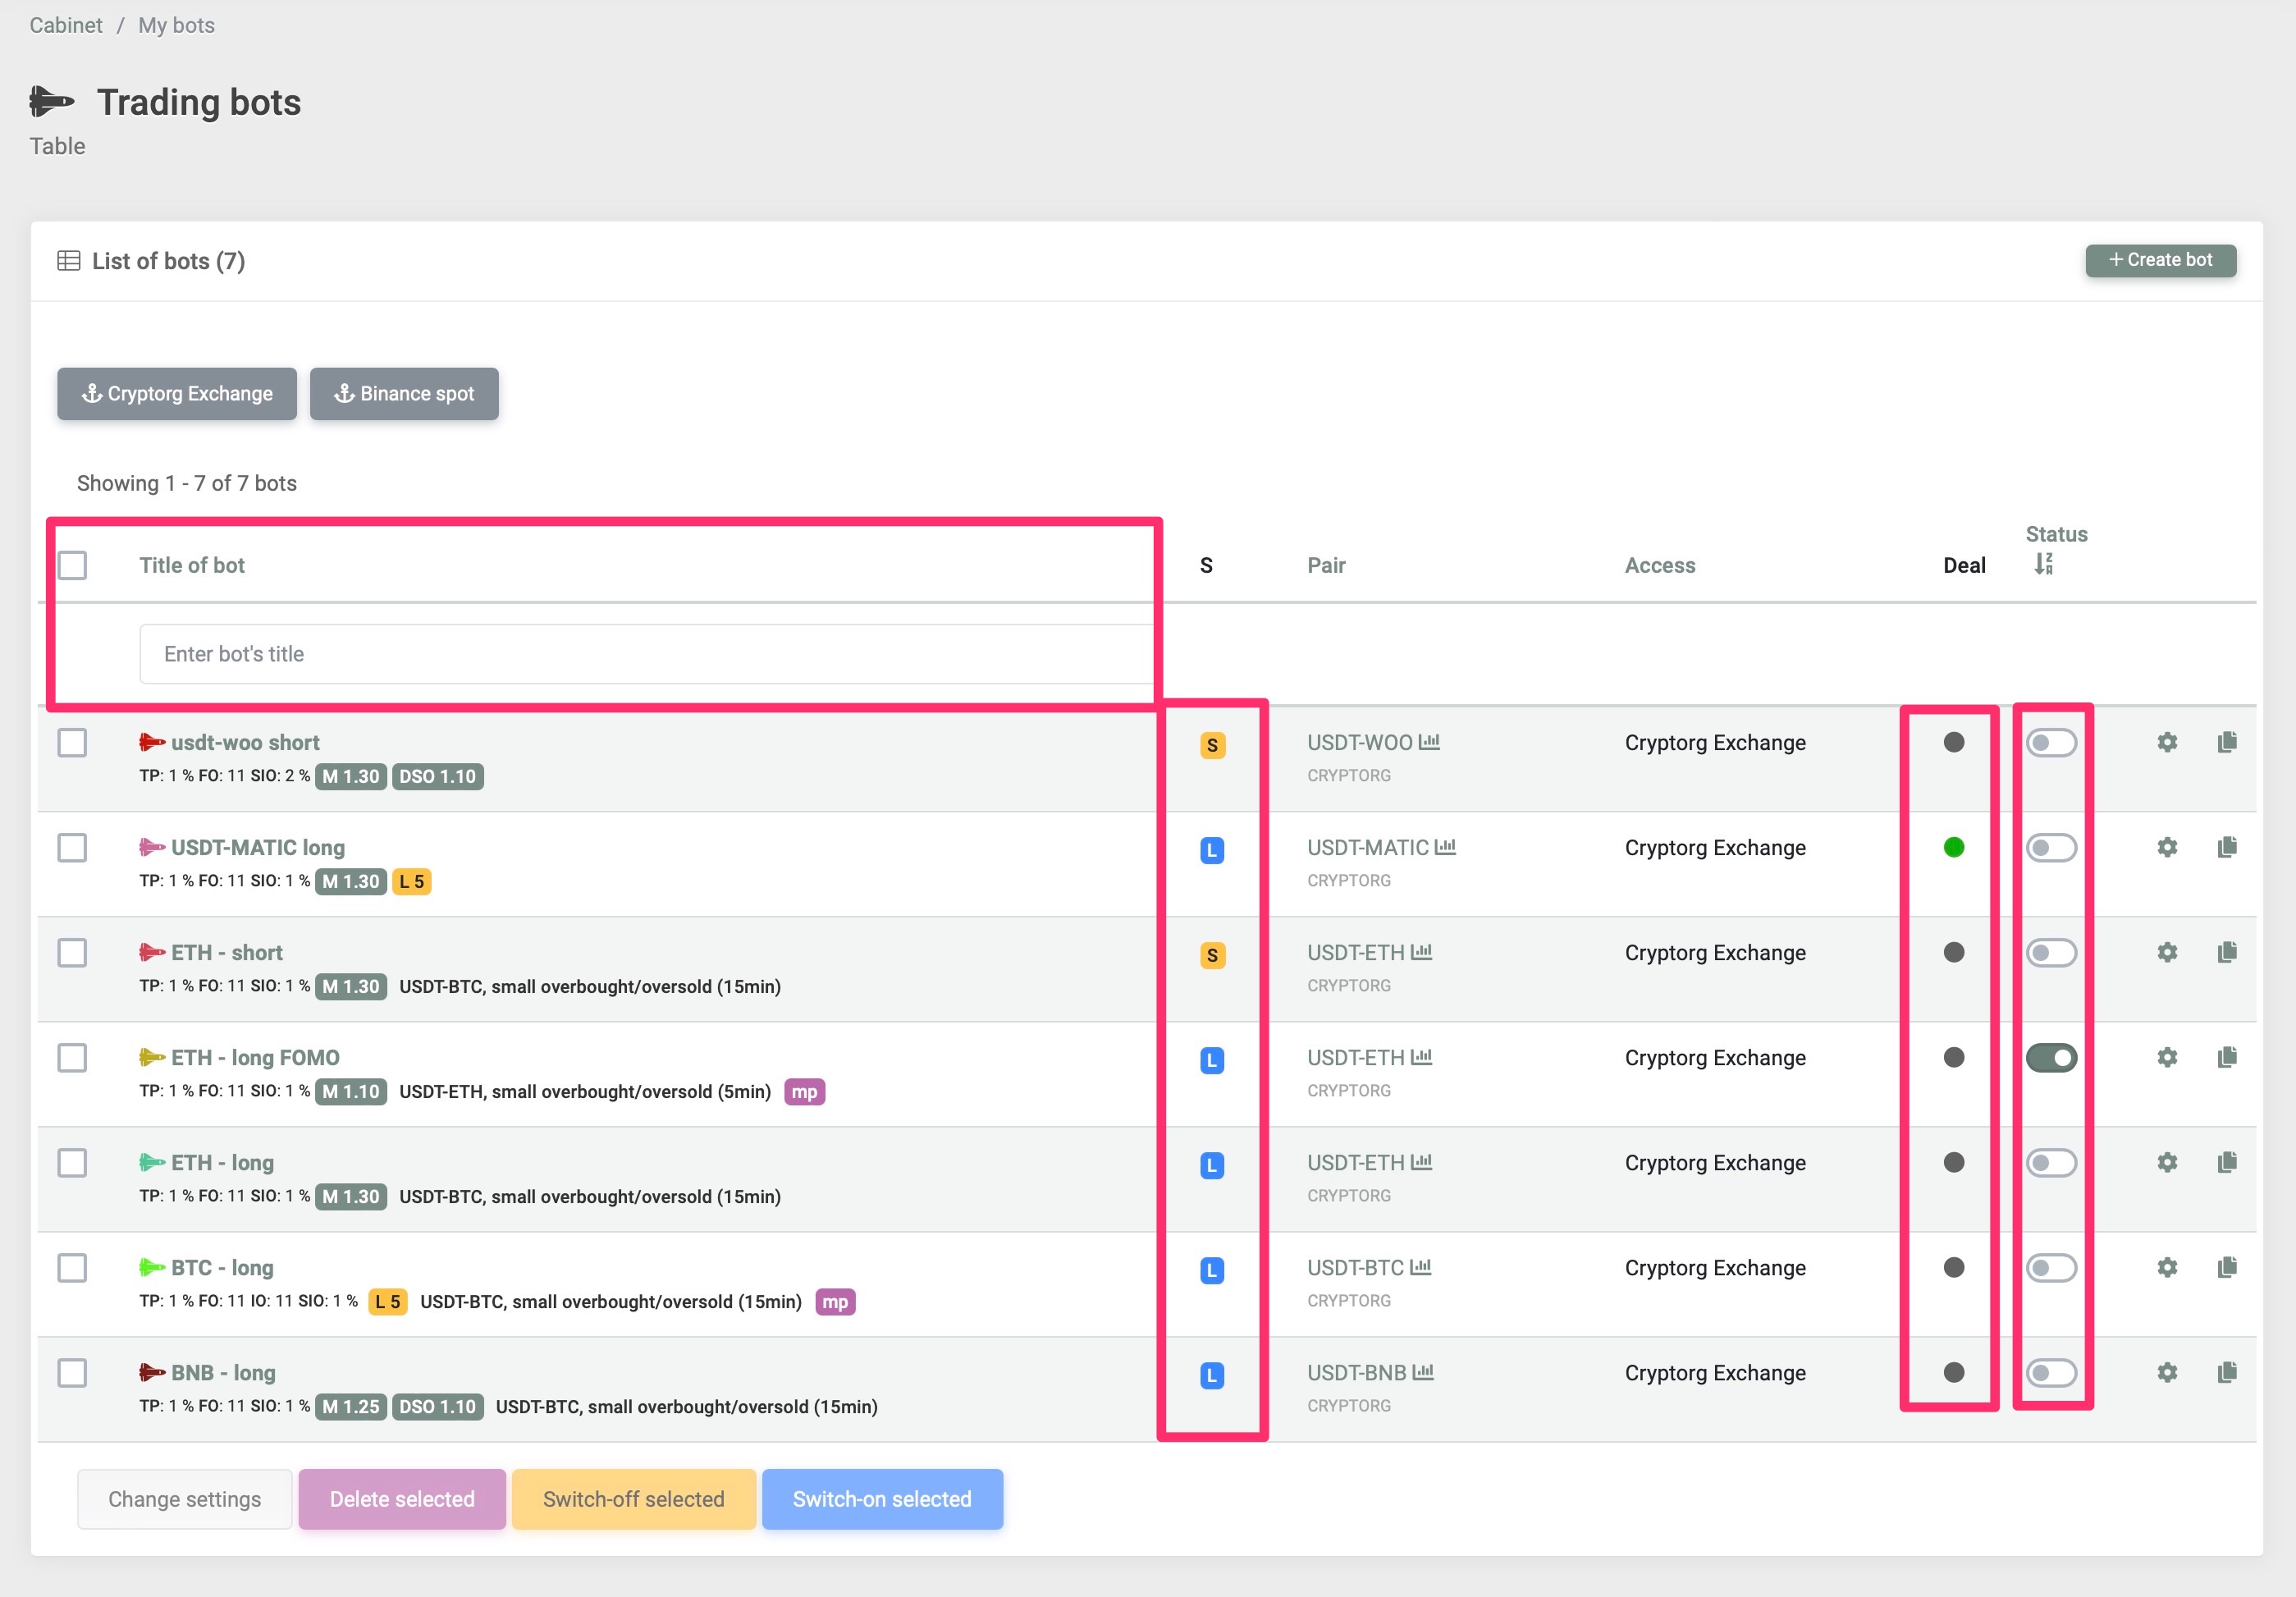Open settings gear for usdt-woo short bot
Image resolution: width=2296 pixels, height=1597 pixels.
coord(2166,742)
